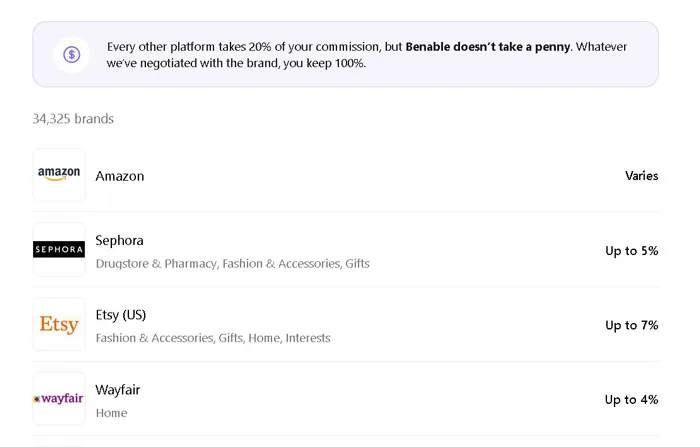Click Sephora's "Up to 5%" commission rate

coord(631,251)
